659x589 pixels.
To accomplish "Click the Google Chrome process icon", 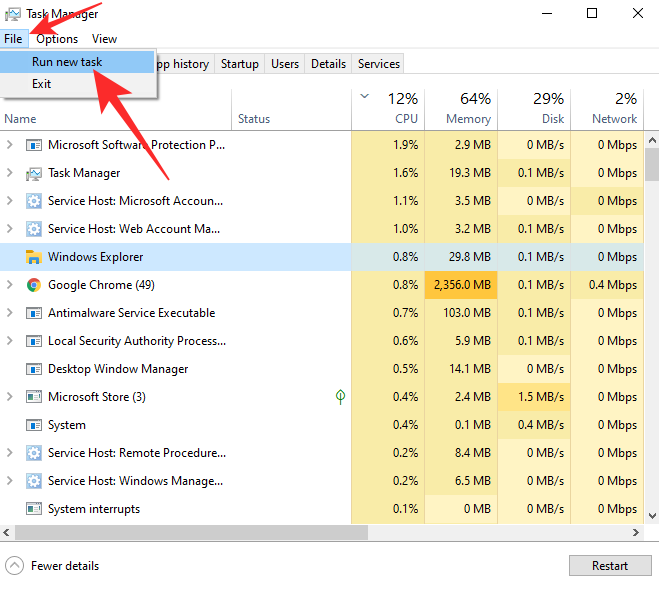I will (33, 285).
